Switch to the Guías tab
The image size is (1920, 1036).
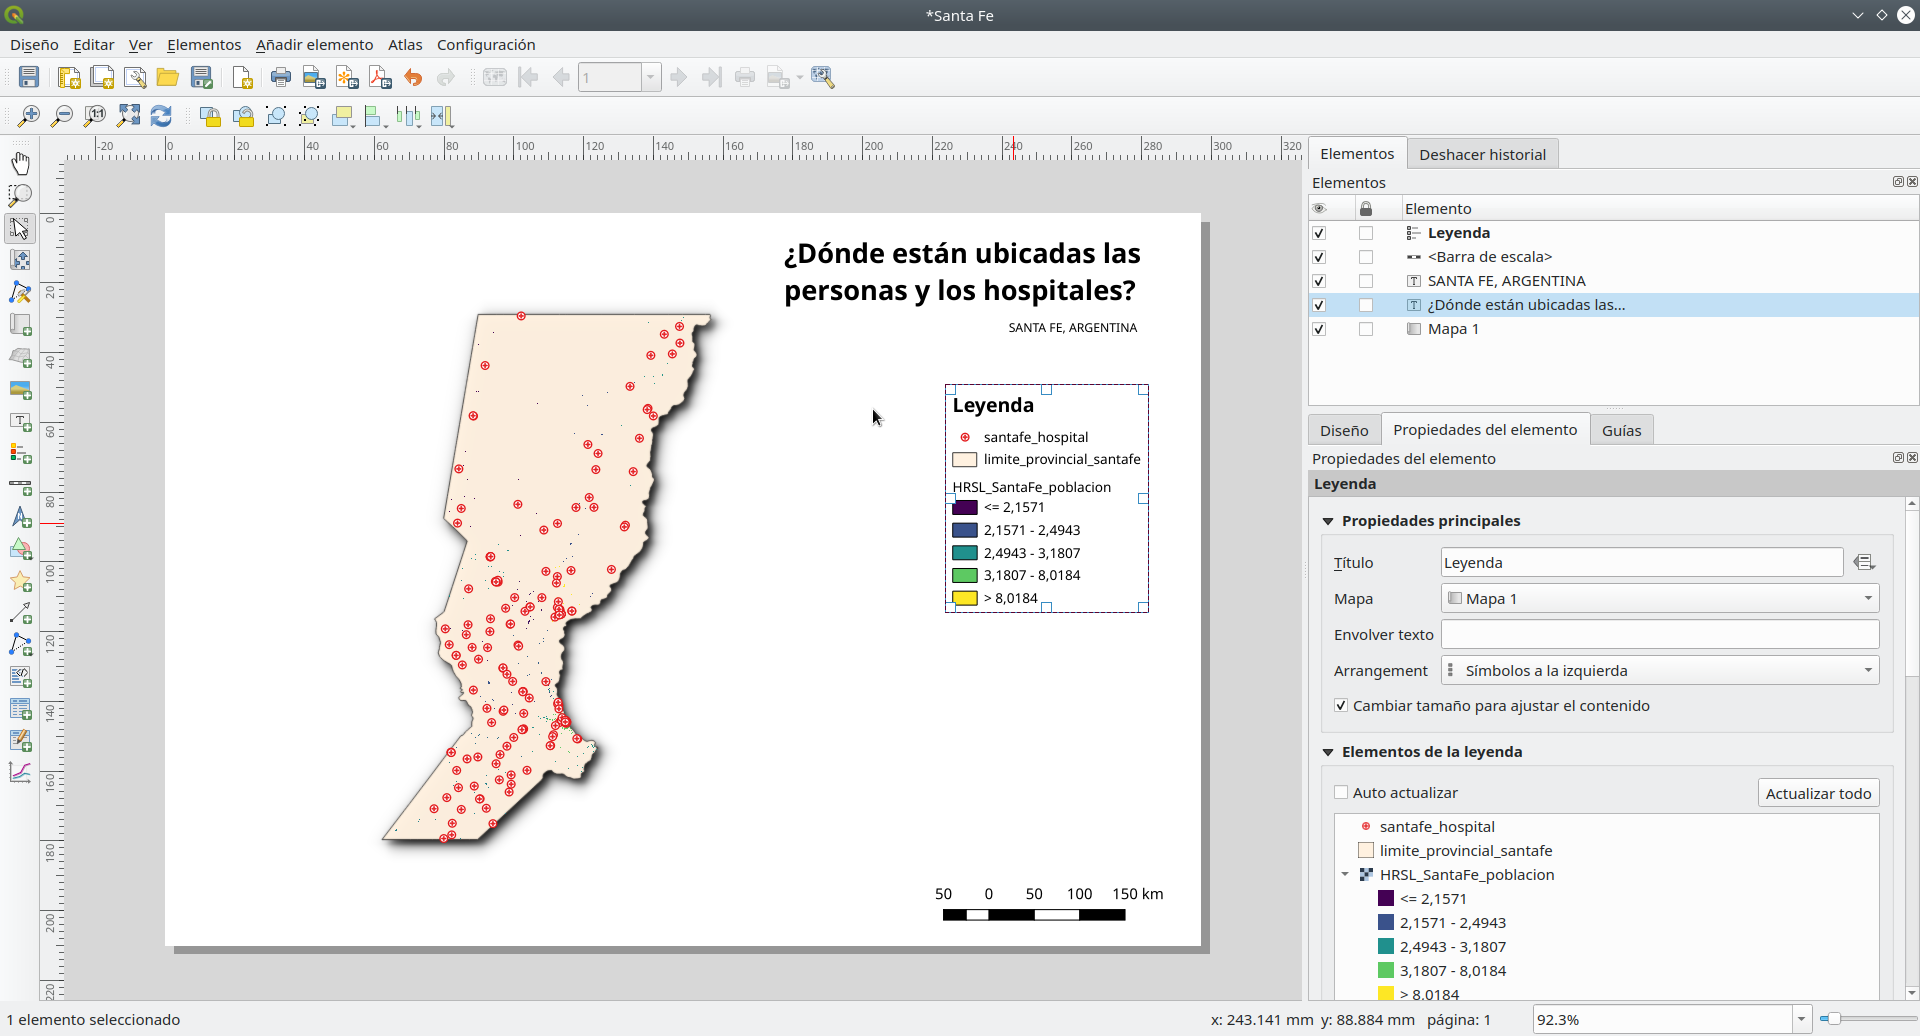click(x=1621, y=431)
